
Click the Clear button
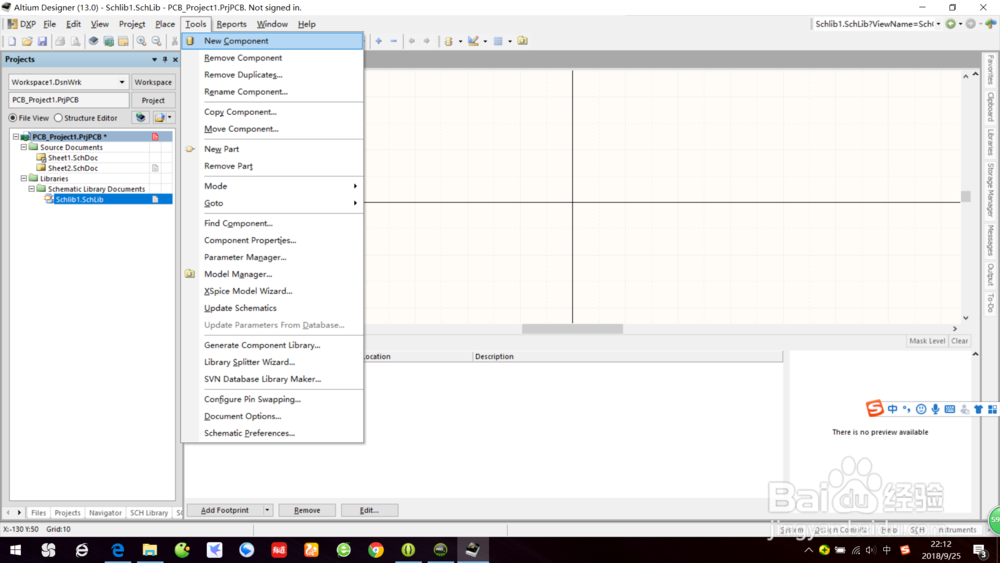click(960, 341)
